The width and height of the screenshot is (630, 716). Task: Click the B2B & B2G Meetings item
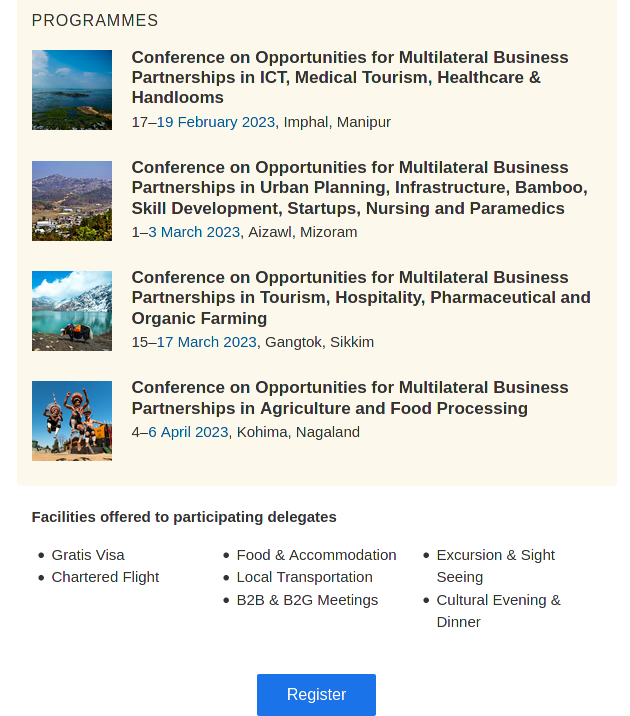click(307, 600)
